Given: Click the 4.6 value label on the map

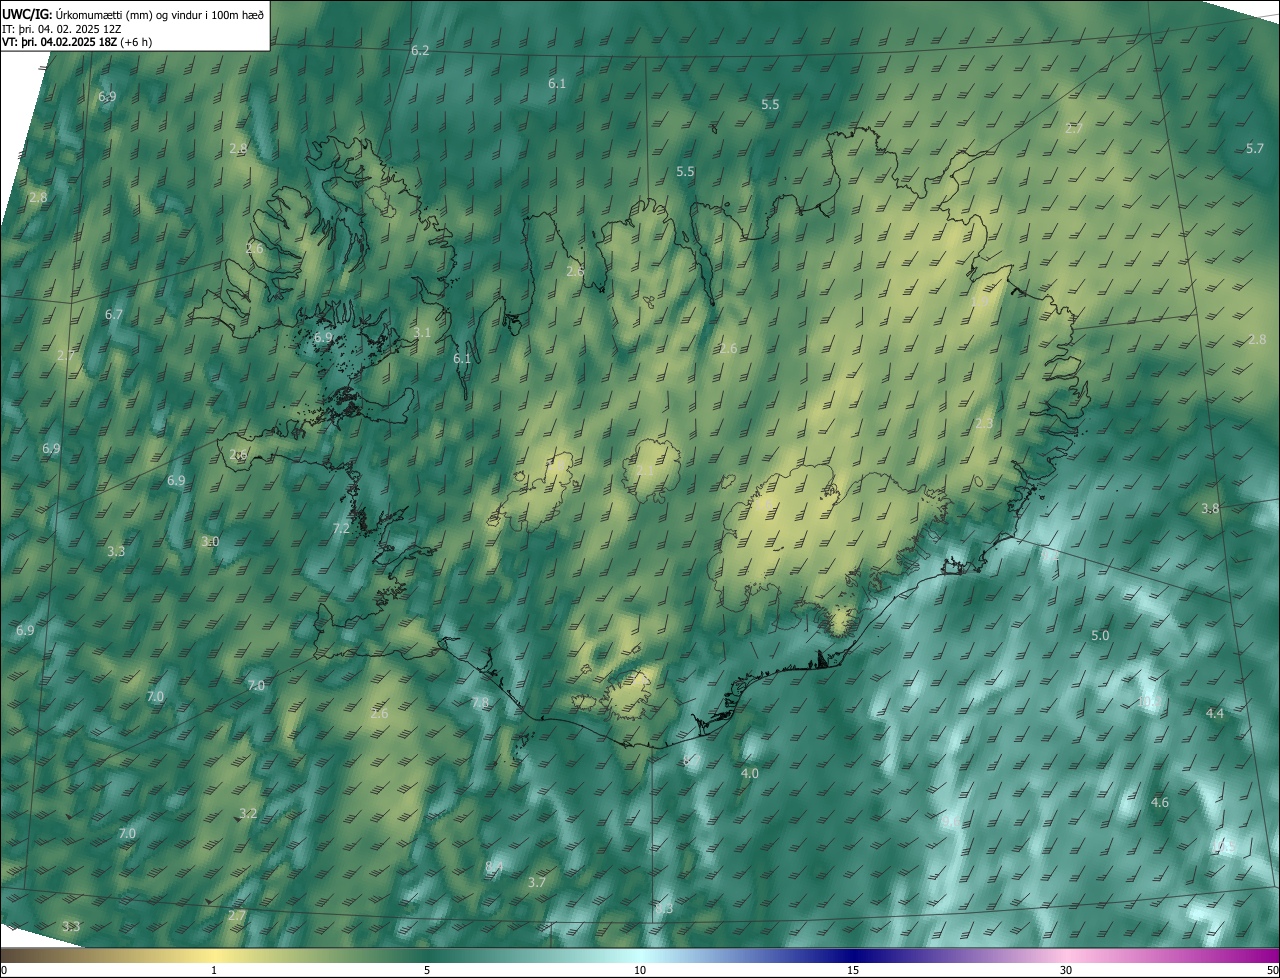Looking at the screenshot, I should pos(1160,802).
